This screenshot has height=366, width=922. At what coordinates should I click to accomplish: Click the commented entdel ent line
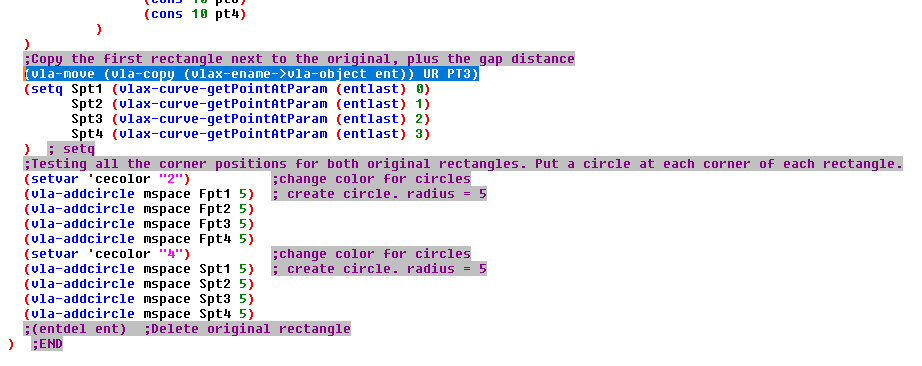[x=187, y=329]
